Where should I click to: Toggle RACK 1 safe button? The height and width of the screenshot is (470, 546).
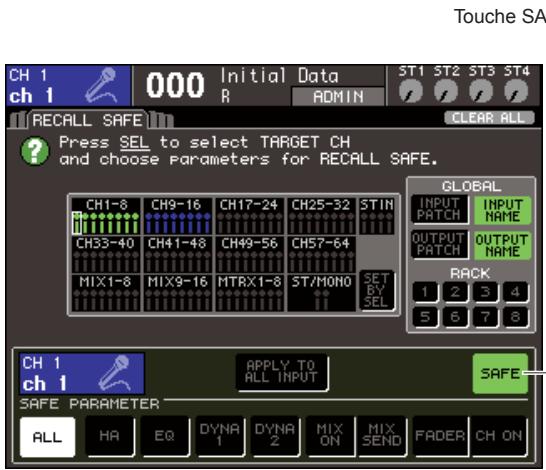coord(425,292)
